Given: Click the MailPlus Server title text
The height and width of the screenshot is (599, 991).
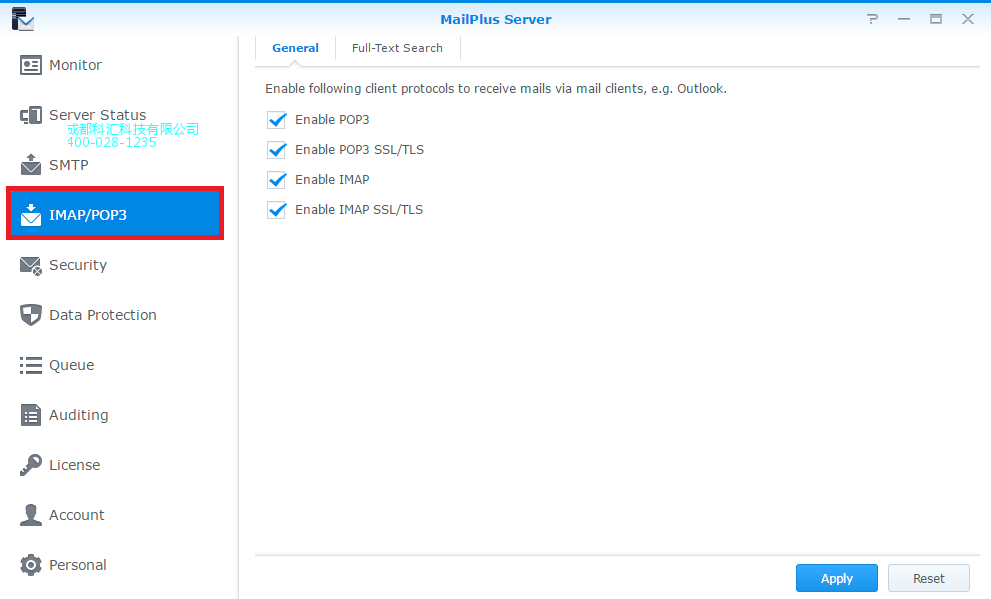Looking at the screenshot, I should pyautogui.click(x=496, y=20).
